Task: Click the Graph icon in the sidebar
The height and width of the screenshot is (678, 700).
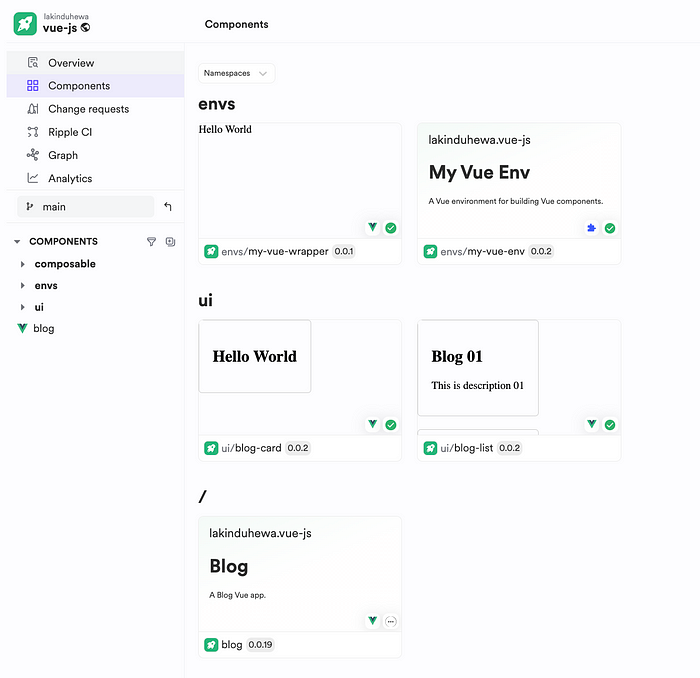Action: tap(33, 155)
